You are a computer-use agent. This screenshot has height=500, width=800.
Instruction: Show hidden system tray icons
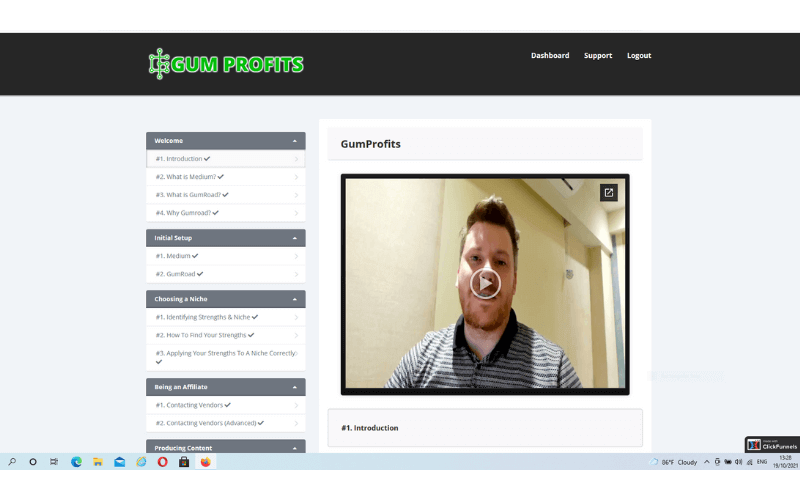click(x=707, y=462)
